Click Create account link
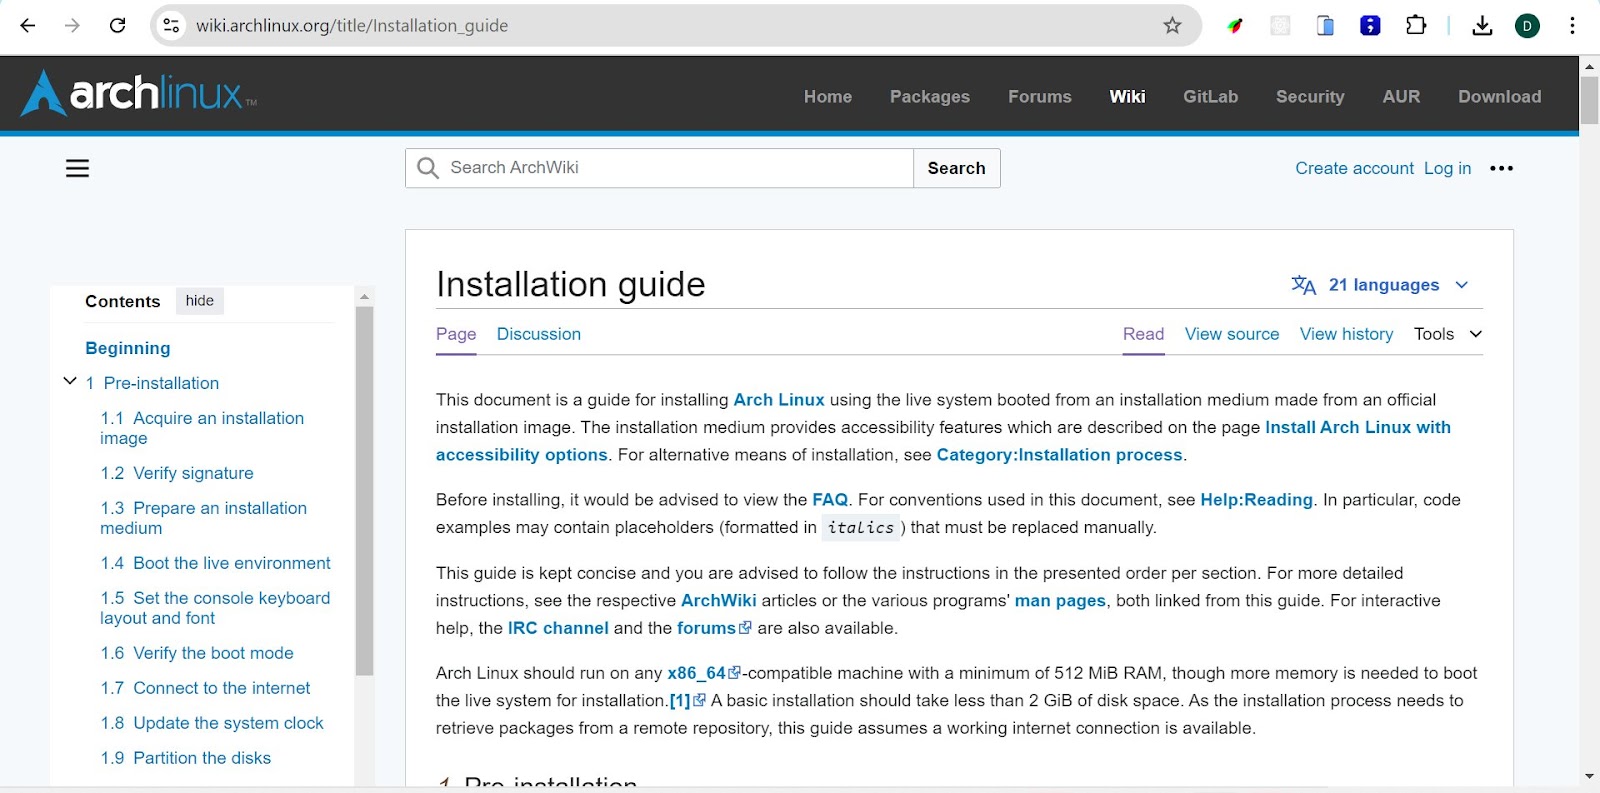This screenshot has height=793, width=1600. click(x=1354, y=168)
